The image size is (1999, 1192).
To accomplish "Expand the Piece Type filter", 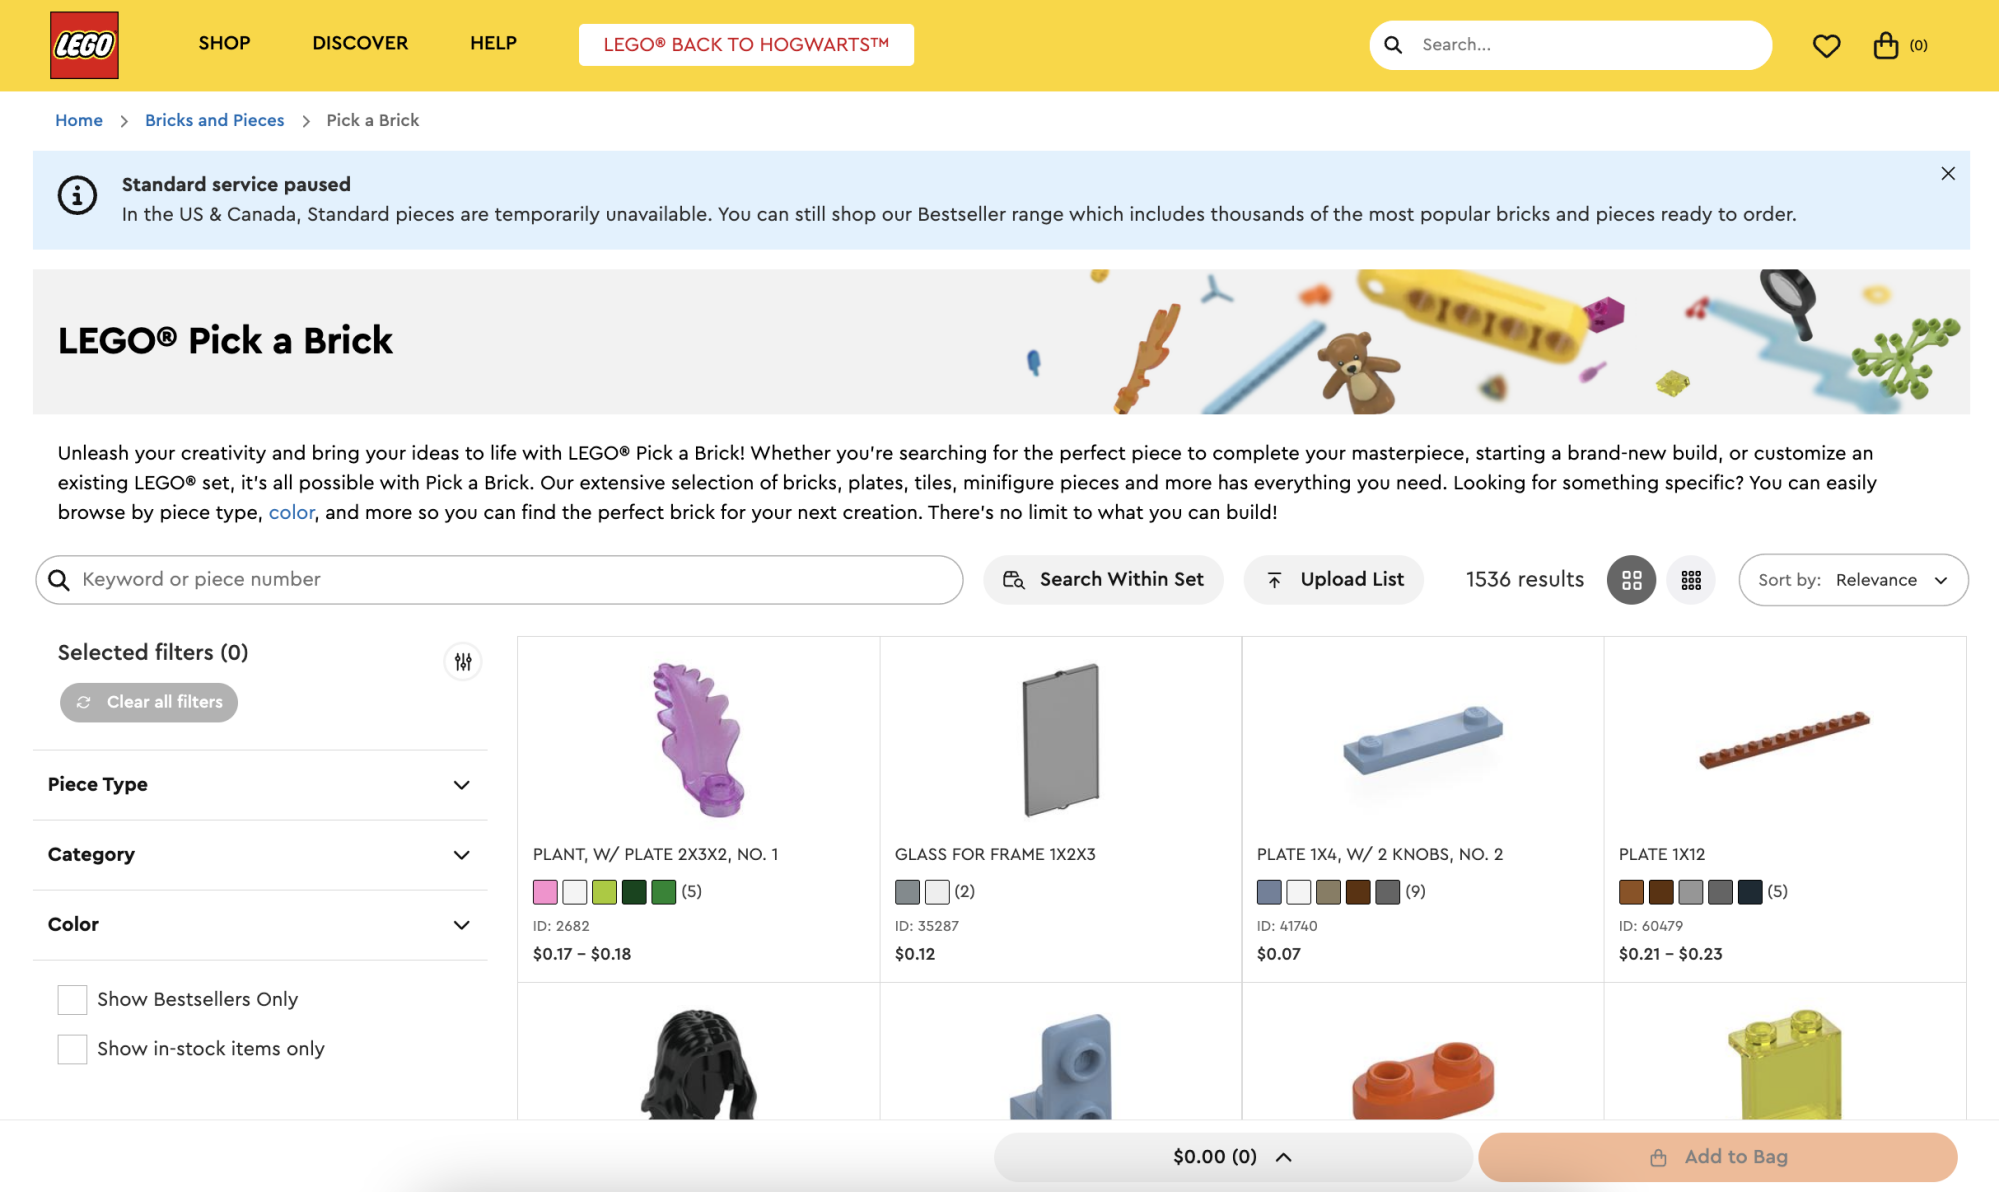I will (x=260, y=785).
